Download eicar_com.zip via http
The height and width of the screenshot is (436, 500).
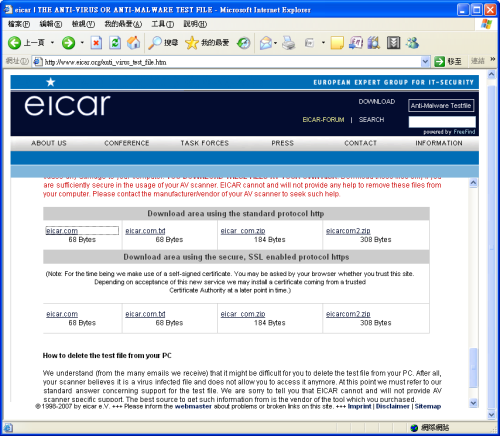(x=243, y=231)
